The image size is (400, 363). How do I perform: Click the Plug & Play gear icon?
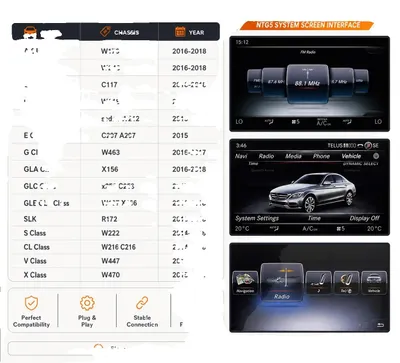click(87, 303)
